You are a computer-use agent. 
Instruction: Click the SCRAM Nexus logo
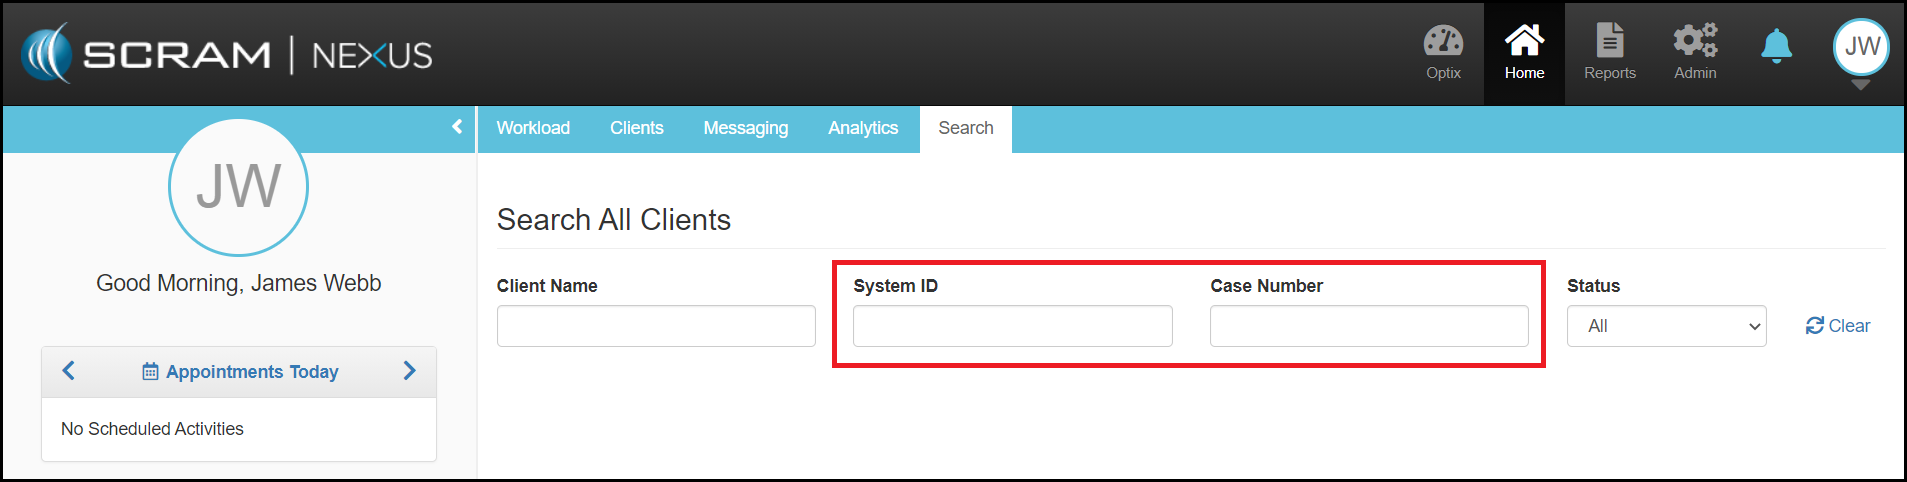[227, 54]
